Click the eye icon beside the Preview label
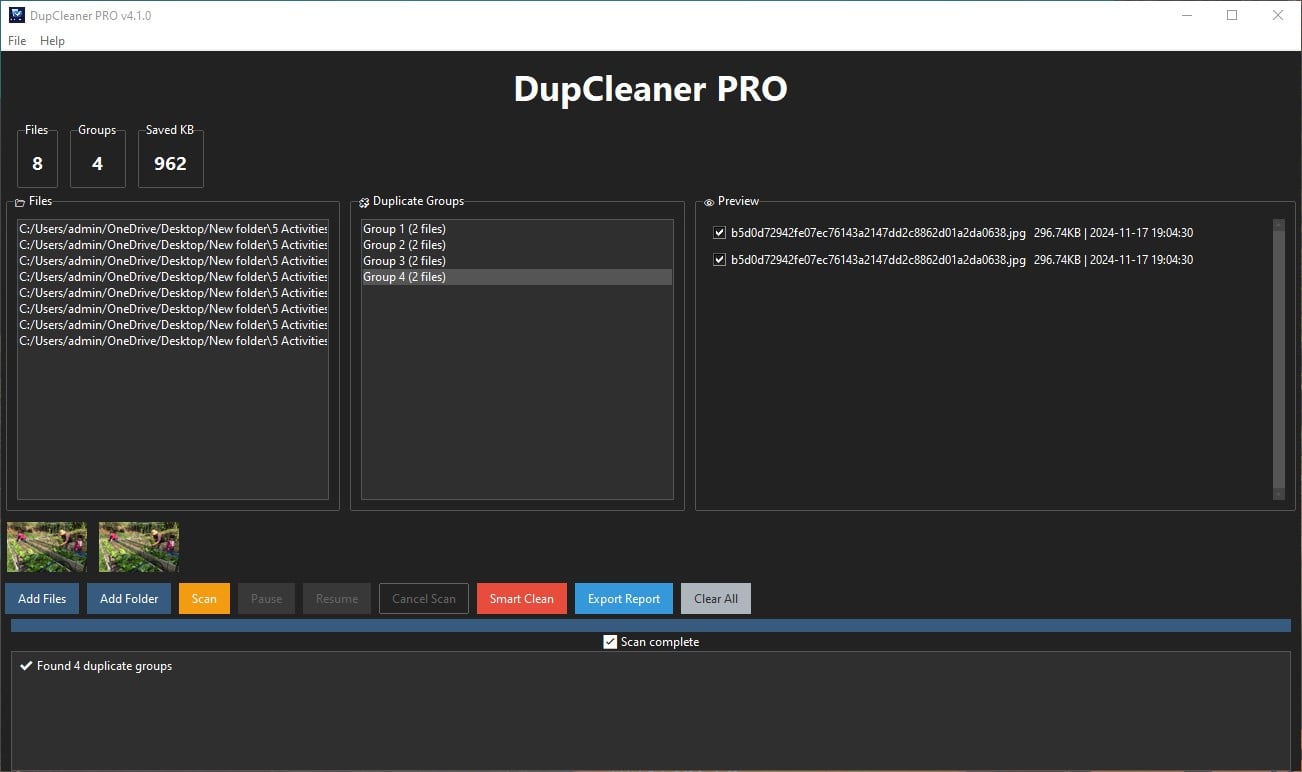1302x772 pixels. (709, 201)
